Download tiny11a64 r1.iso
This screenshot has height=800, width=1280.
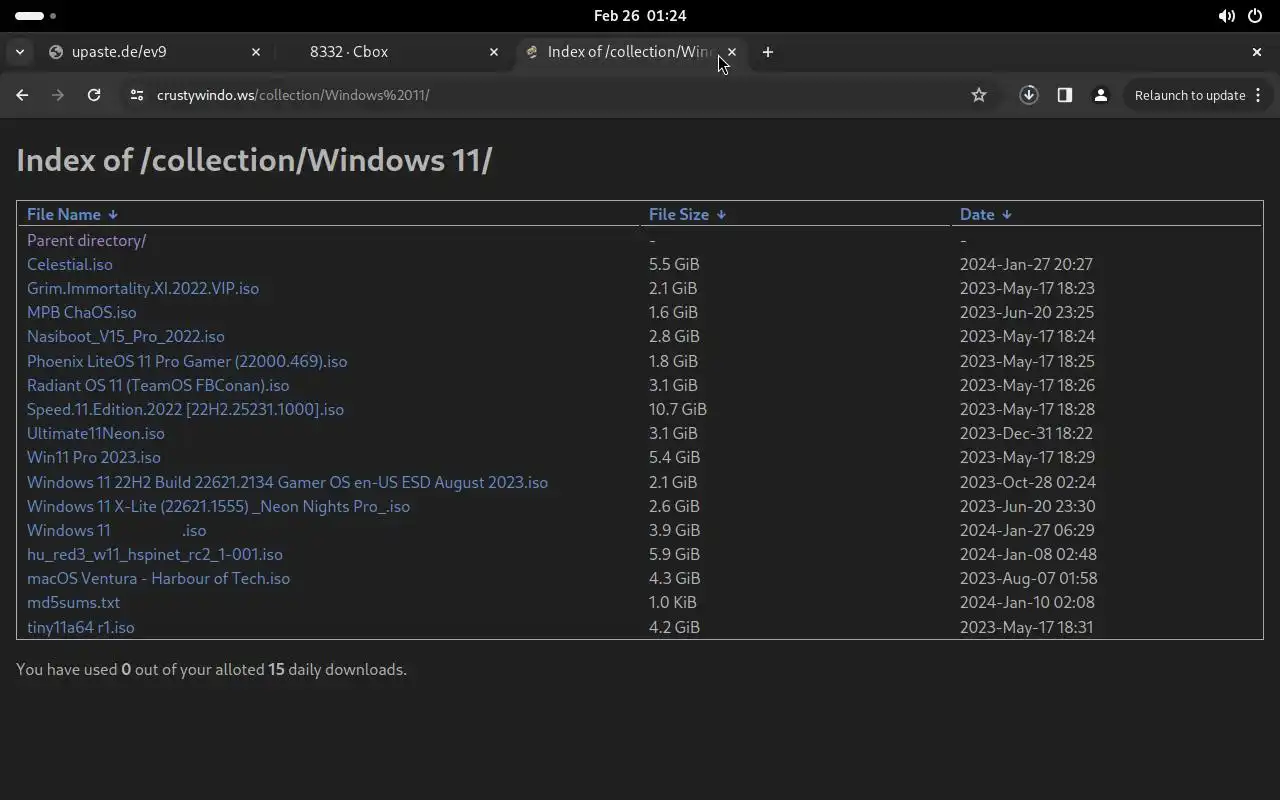coord(81,627)
